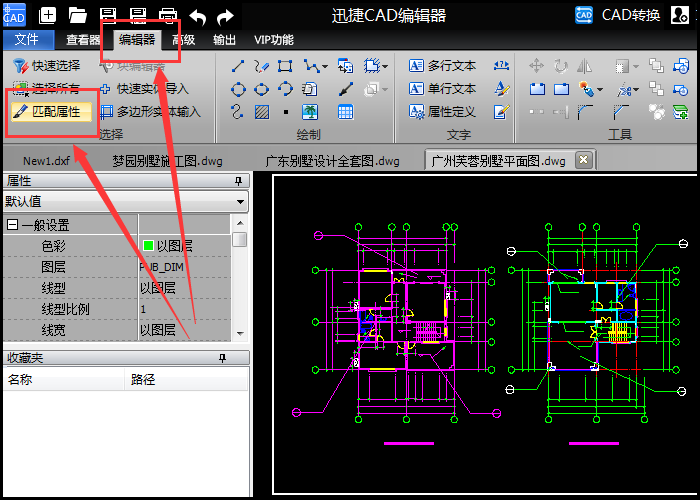Click the Undo arrow icon
This screenshot has height=500, width=700.
pyautogui.click(x=197, y=17)
